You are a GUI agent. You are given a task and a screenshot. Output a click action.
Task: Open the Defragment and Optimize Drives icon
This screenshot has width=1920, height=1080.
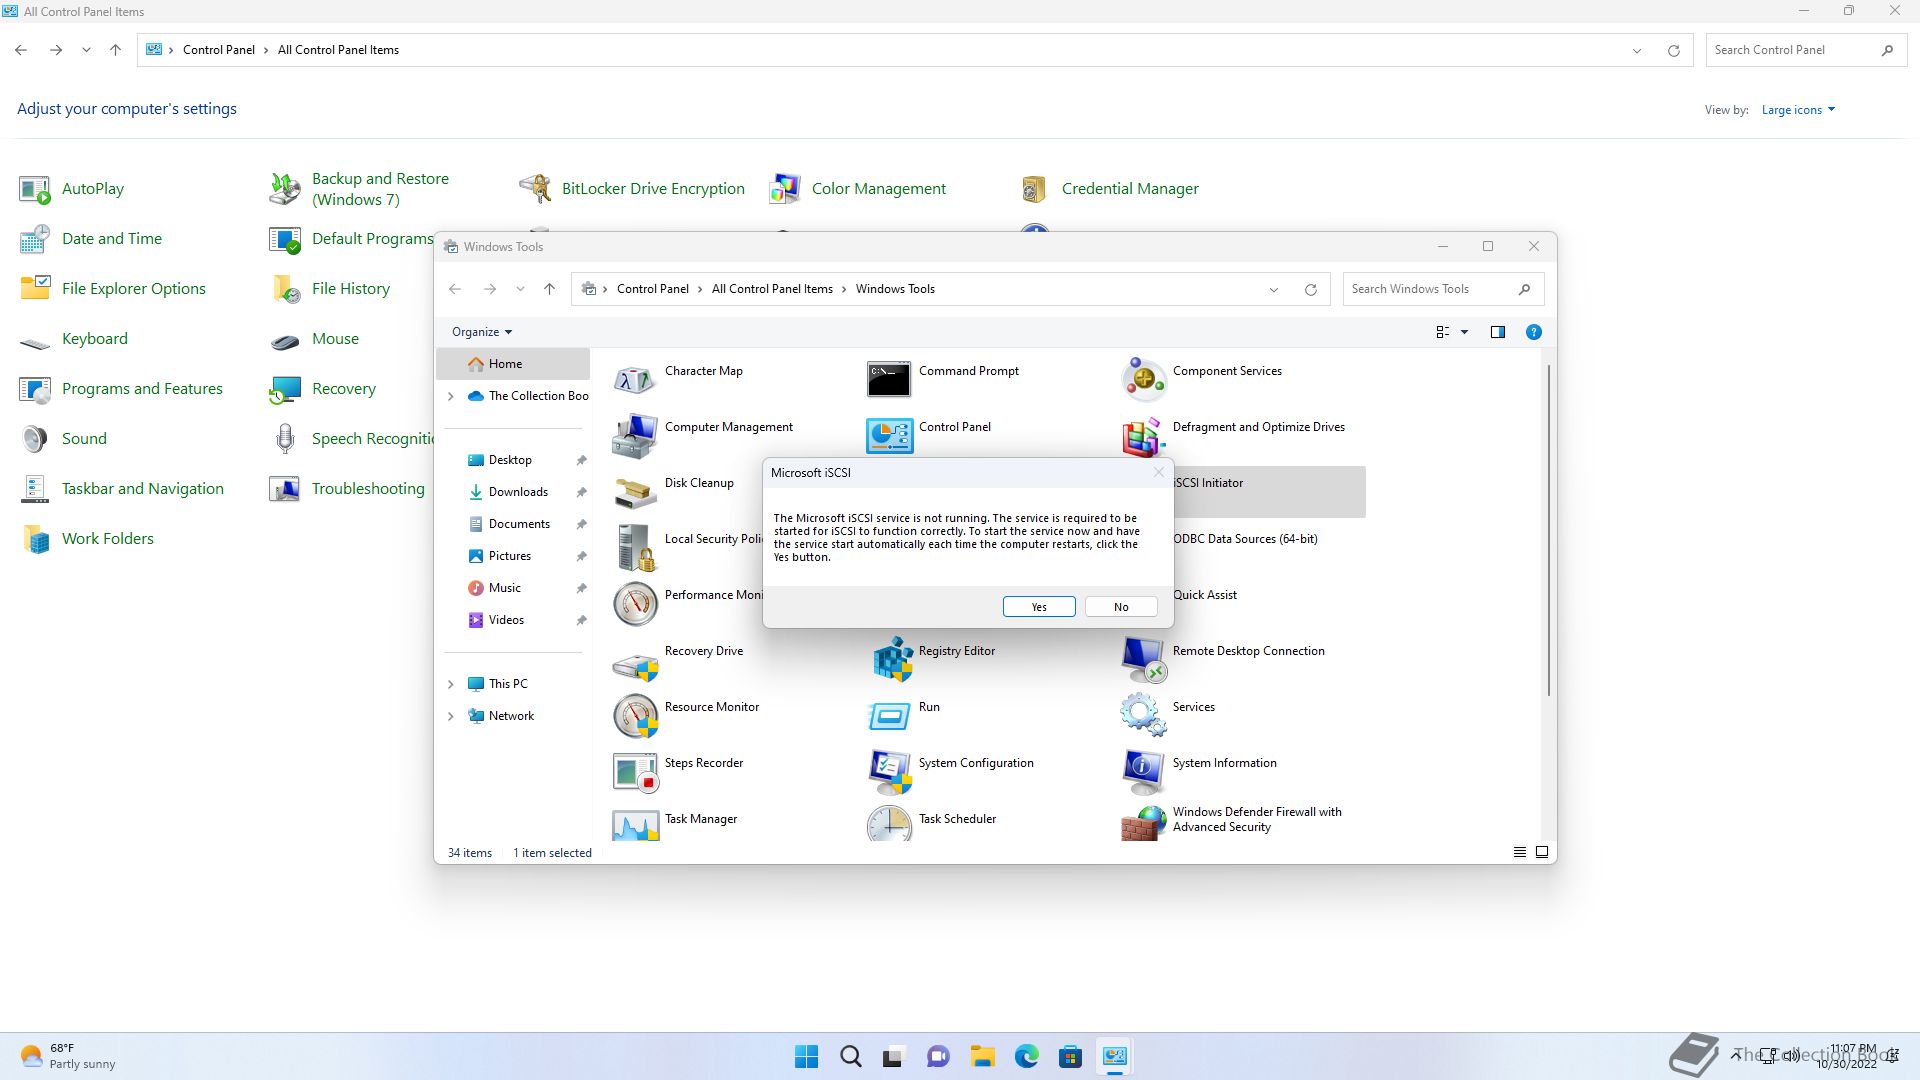[x=1143, y=436]
